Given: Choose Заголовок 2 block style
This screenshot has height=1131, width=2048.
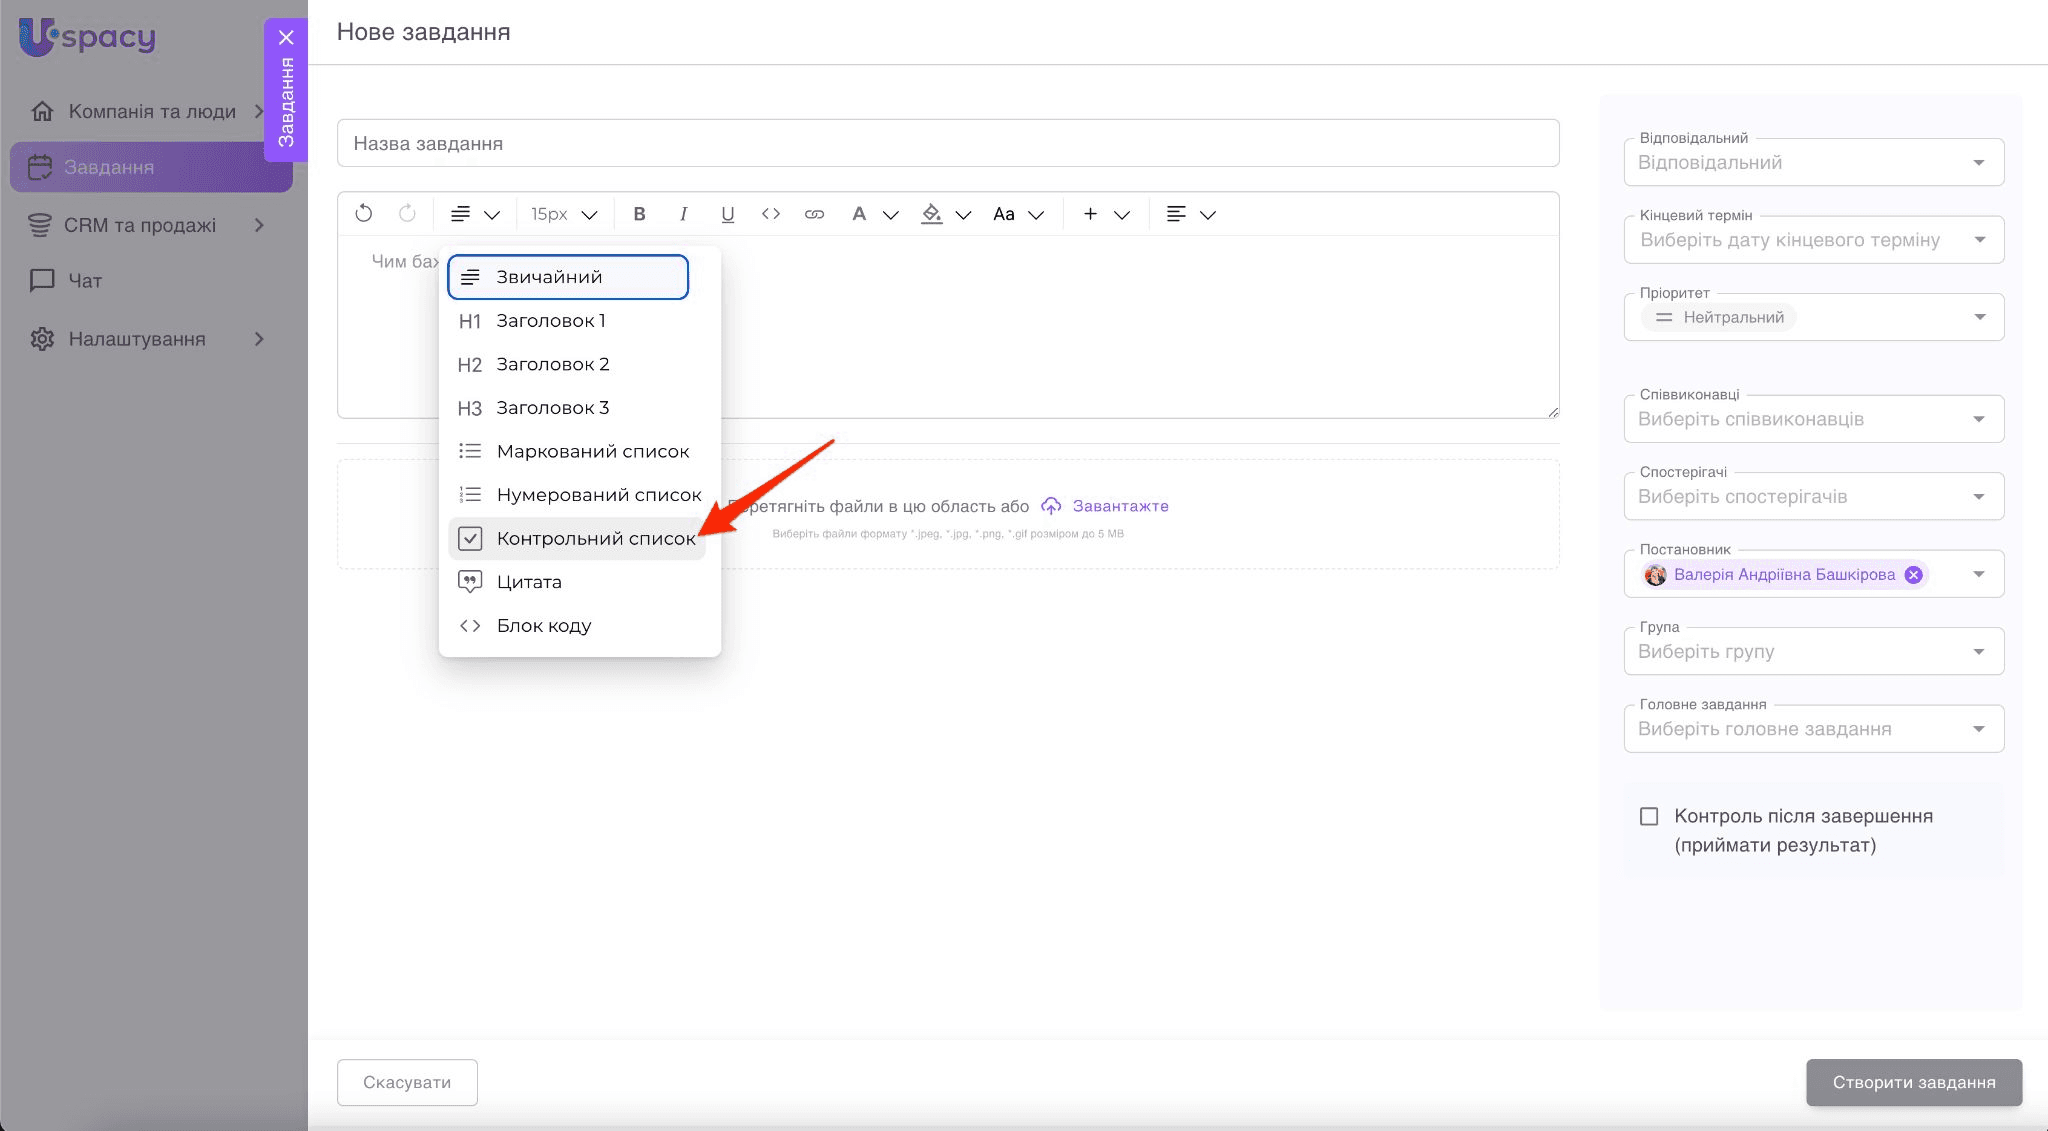Looking at the screenshot, I should [552, 365].
